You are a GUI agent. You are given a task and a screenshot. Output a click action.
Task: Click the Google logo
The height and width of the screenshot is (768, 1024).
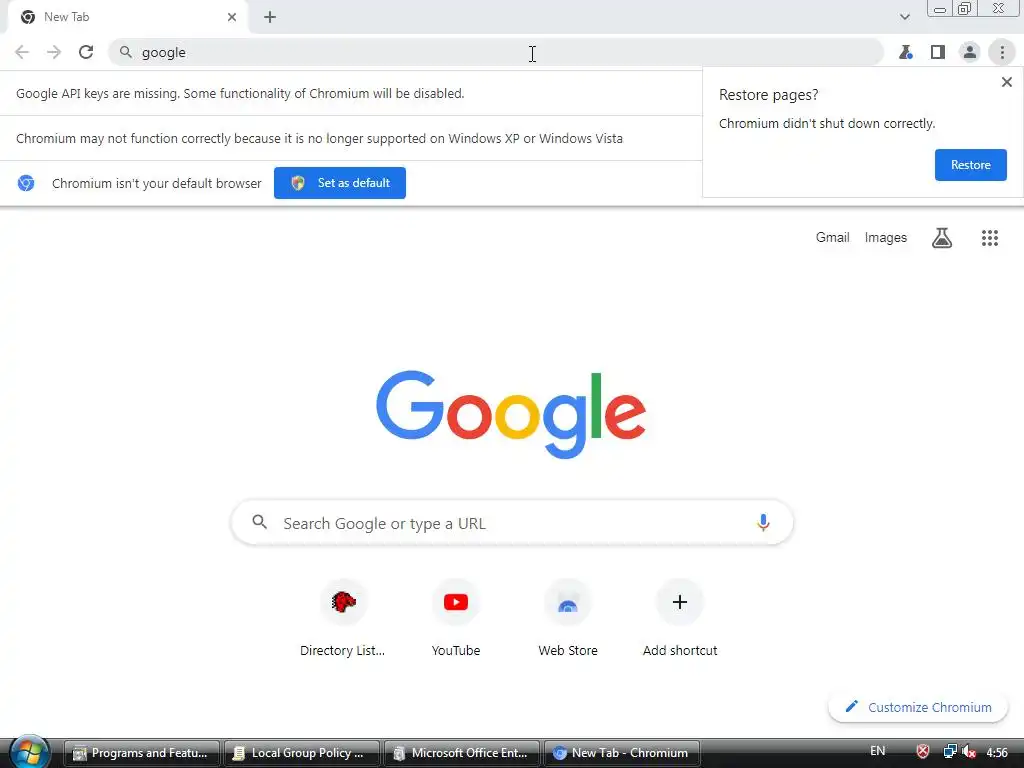pyautogui.click(x=511, y=414)
